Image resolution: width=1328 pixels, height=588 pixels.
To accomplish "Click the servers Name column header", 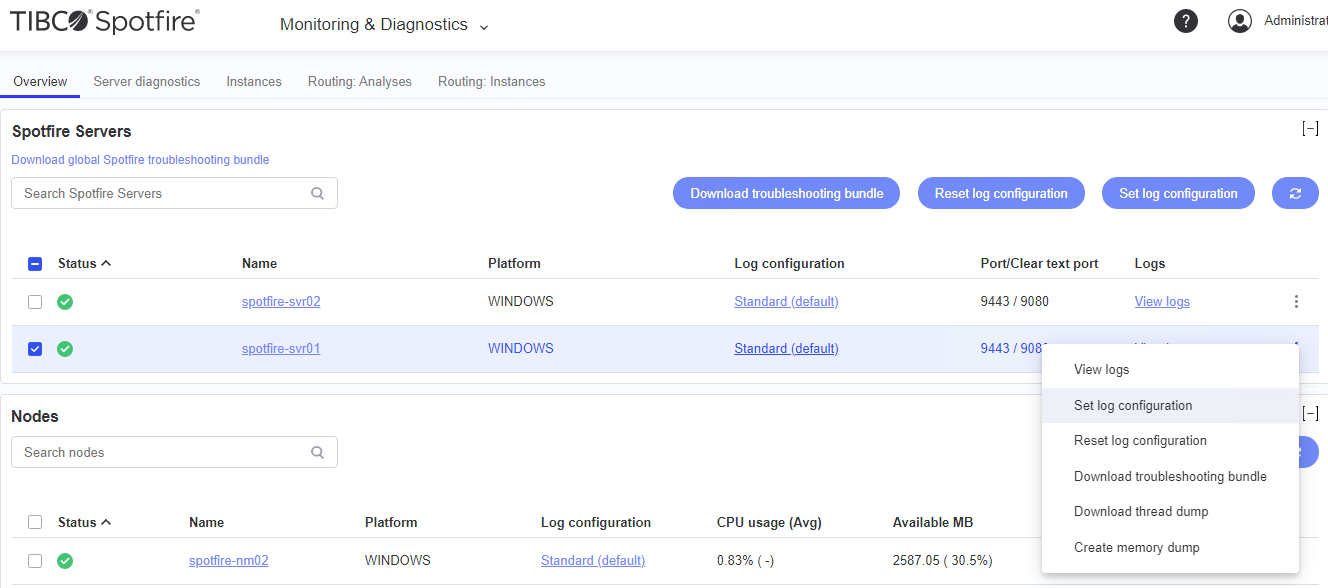I will 259,264.
